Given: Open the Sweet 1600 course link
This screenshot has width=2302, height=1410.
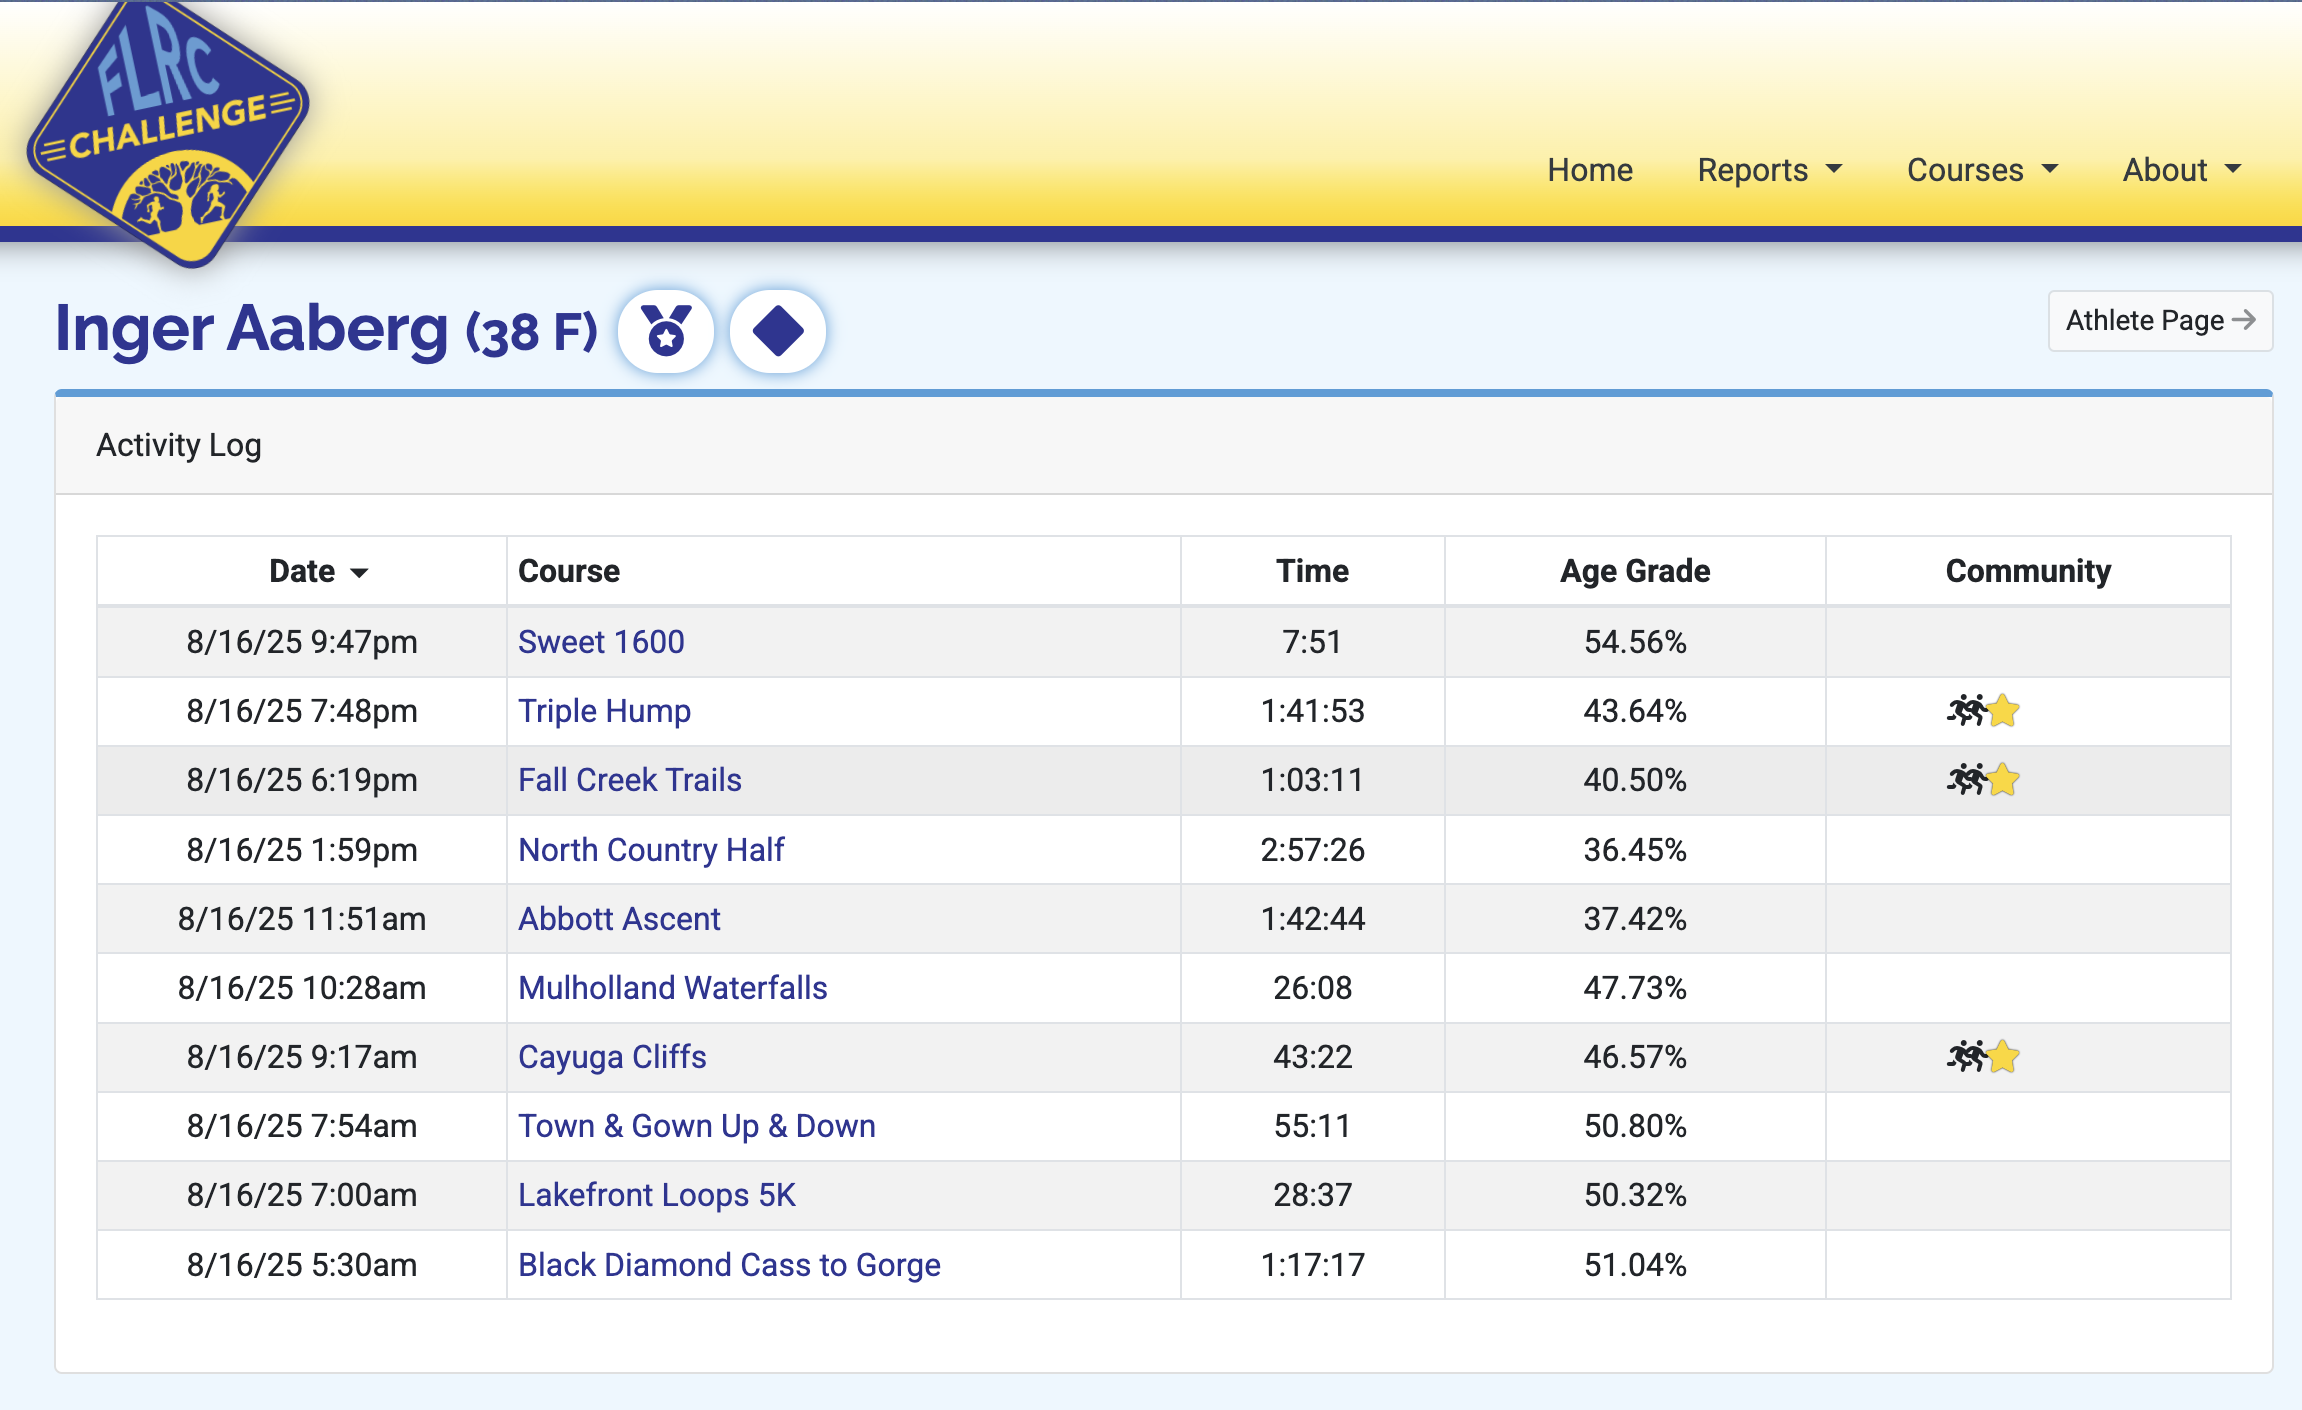Looking at the screenshot, I should (601, 642).
